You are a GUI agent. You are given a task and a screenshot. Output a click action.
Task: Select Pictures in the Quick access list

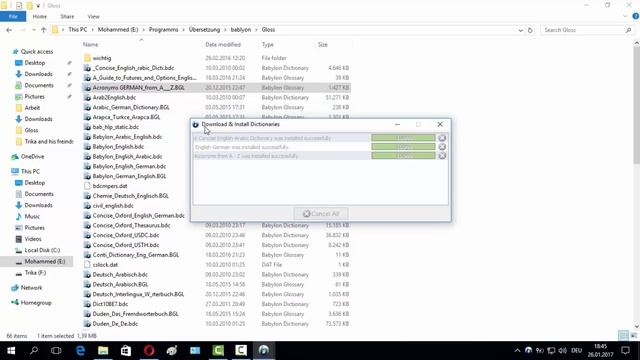[34, 97]
